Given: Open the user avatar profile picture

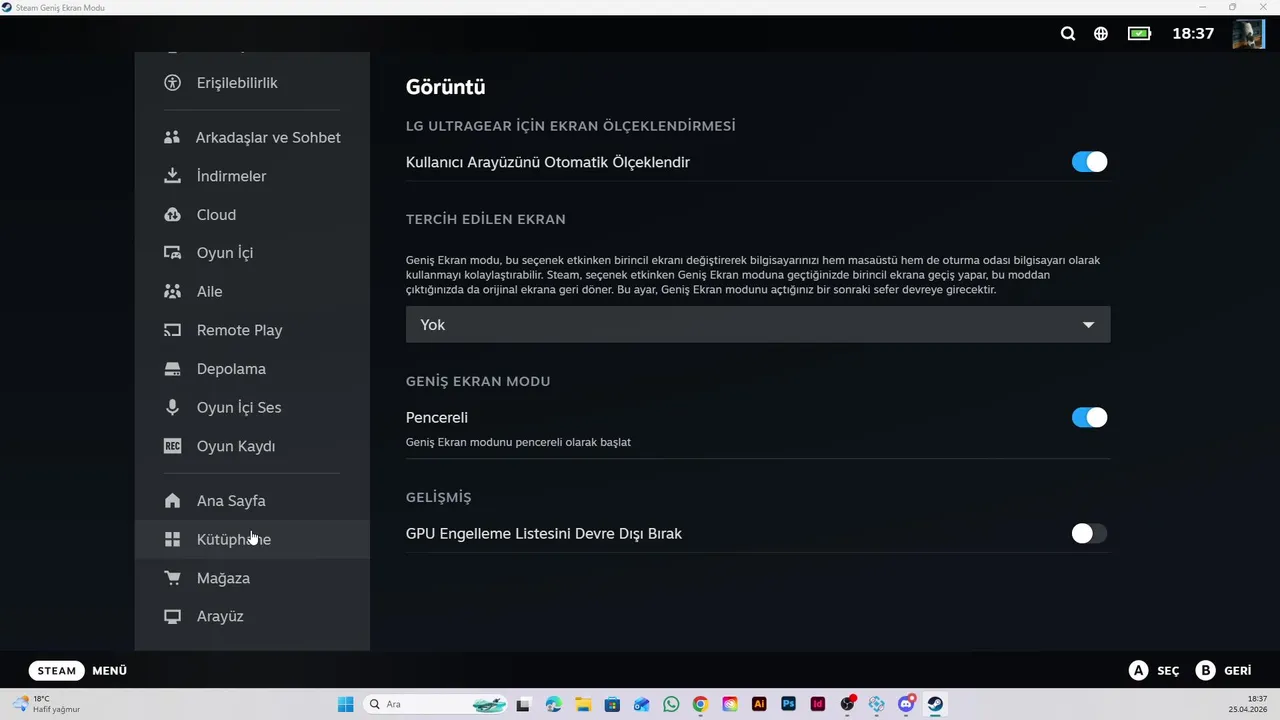Looking at the screenshot, I should (x=1248, y=33).
